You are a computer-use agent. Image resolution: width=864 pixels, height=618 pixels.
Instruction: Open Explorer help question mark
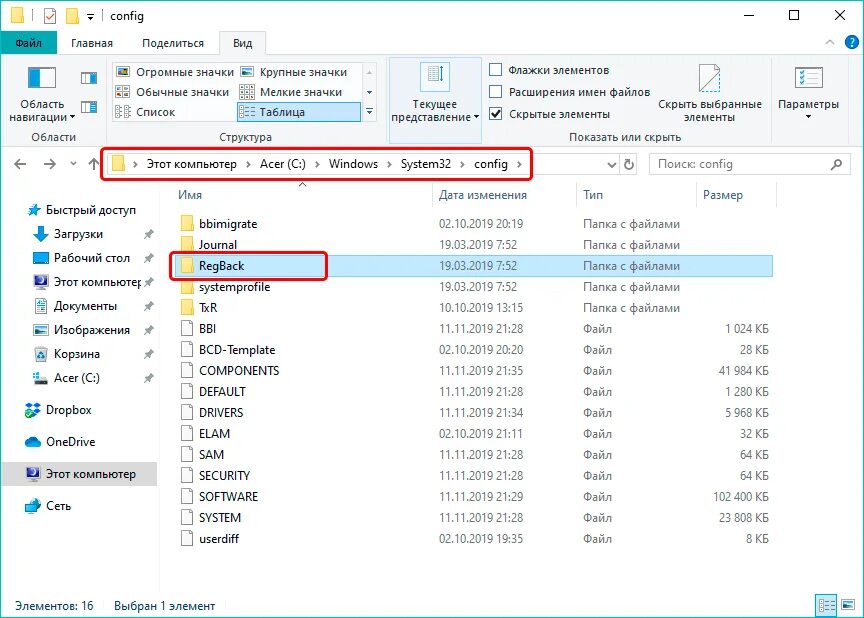click(851, 42)
